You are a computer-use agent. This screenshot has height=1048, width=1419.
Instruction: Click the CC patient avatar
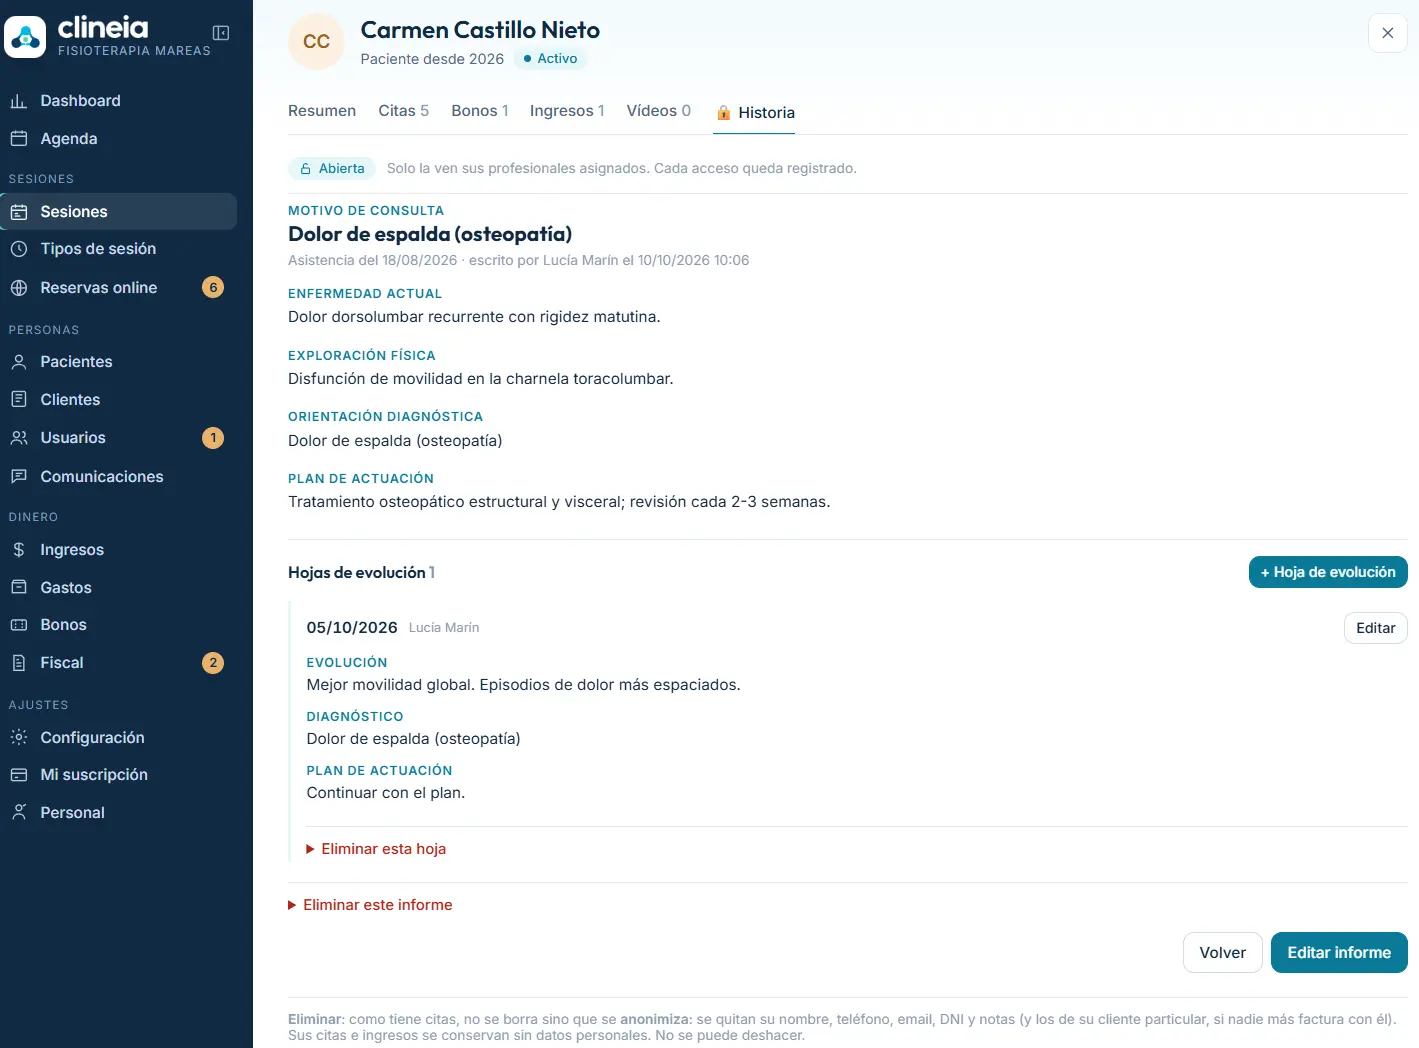coord(316,42)
